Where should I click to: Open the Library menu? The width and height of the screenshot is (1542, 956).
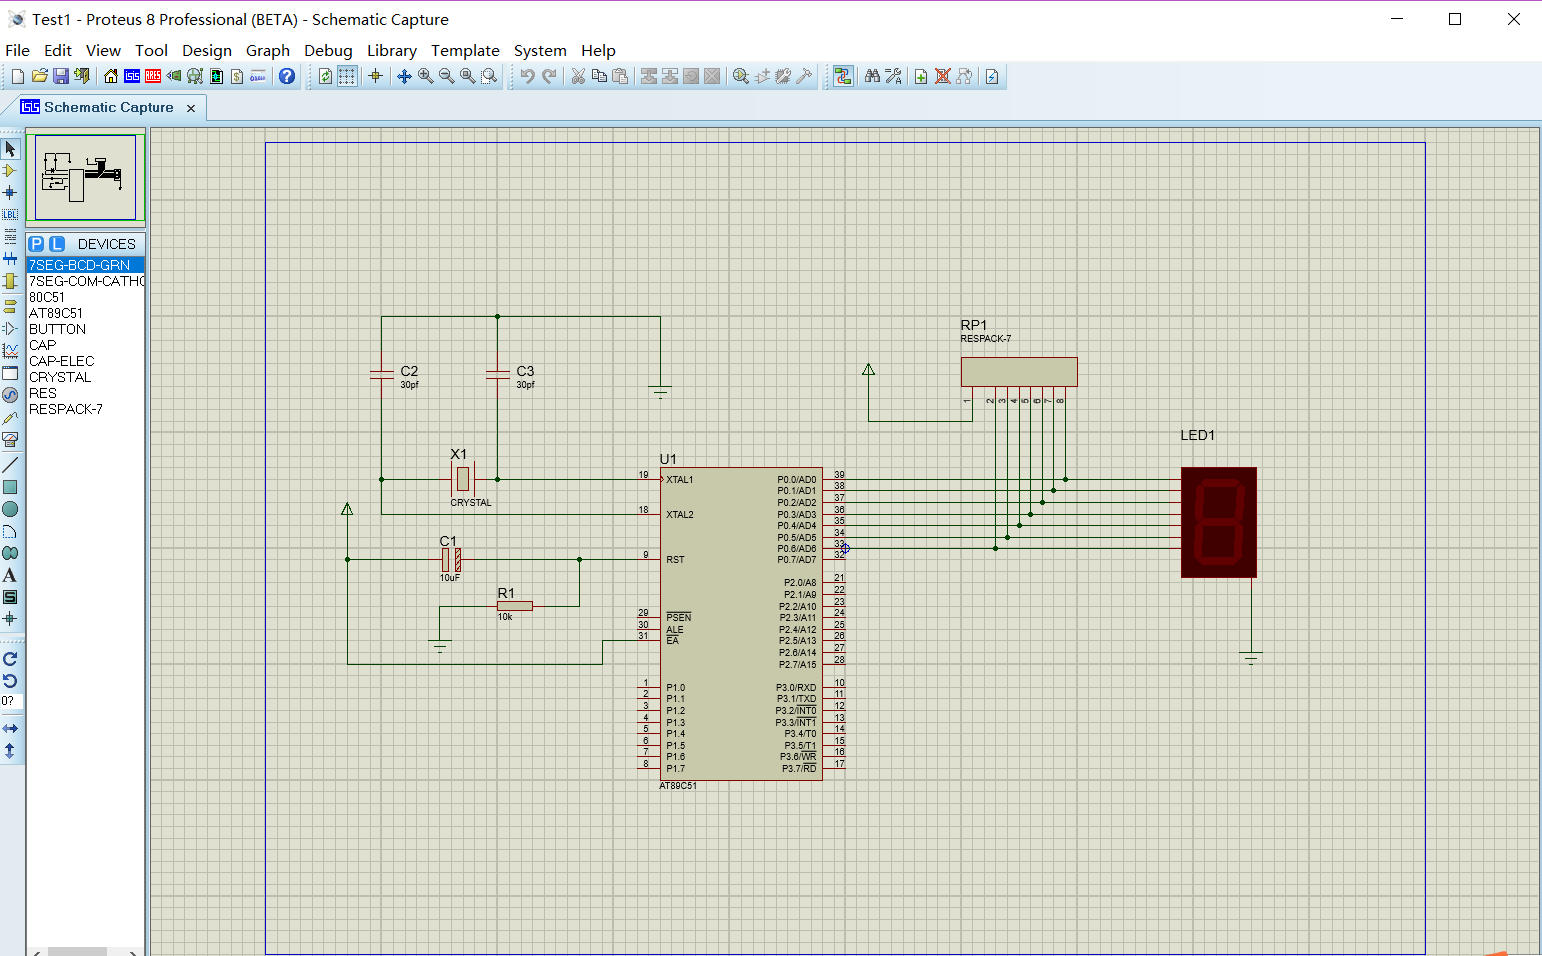[392, 50]
